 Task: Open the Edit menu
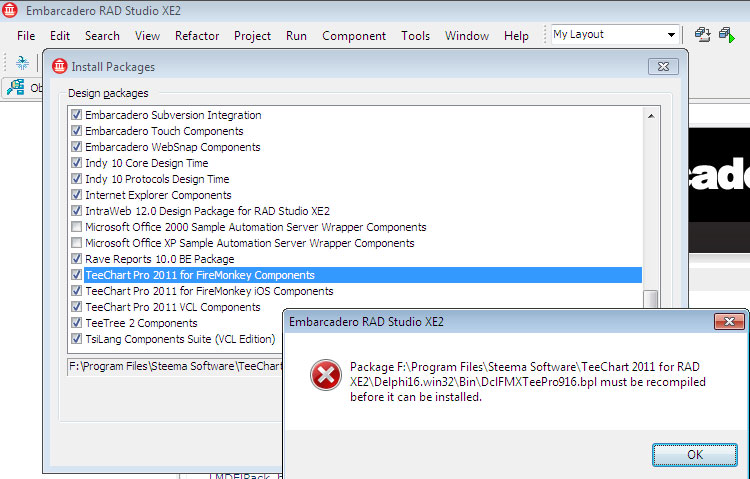pos(60,36)
